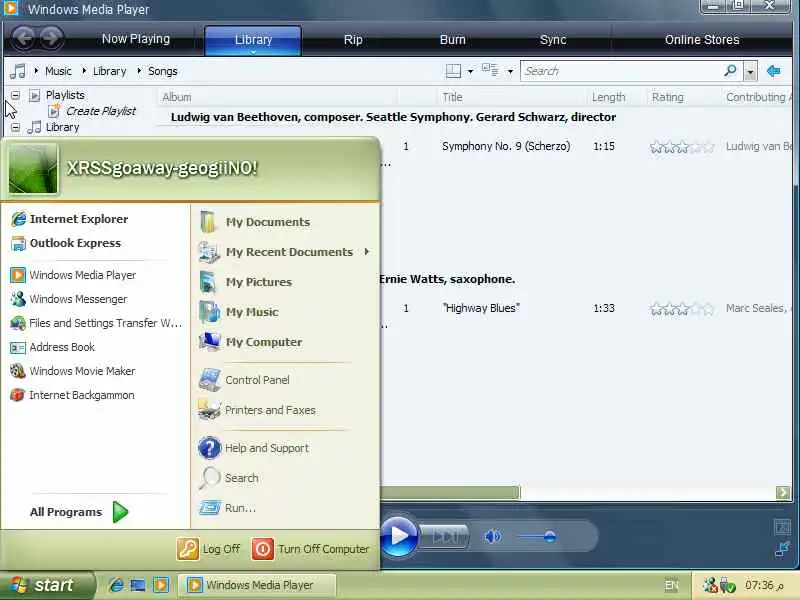Click the Music breadcrumb arrow
This screenshot has height=600, width=800.
click(x=36, y=70)
